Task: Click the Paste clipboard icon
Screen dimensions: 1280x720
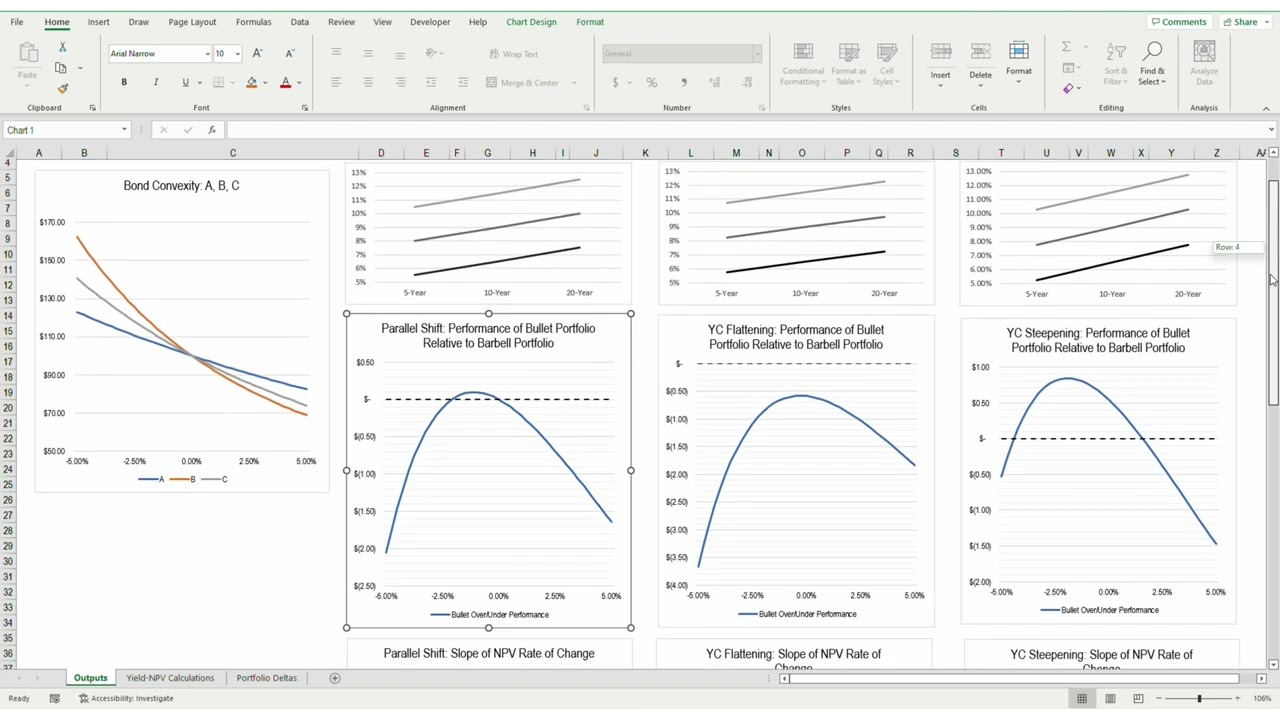Action: pyautogui.click(x=28, y=52)
